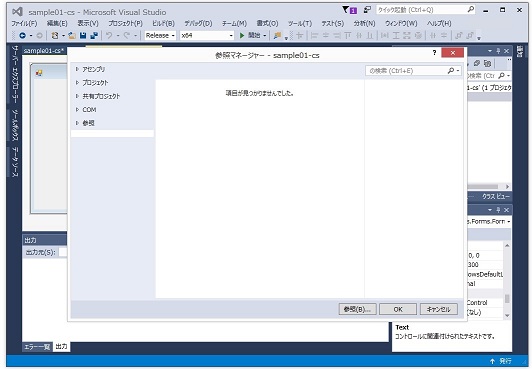Switch to the sample01-cs* document tab
The width and height of the screenshot is (532, 369).
point(44,51)
